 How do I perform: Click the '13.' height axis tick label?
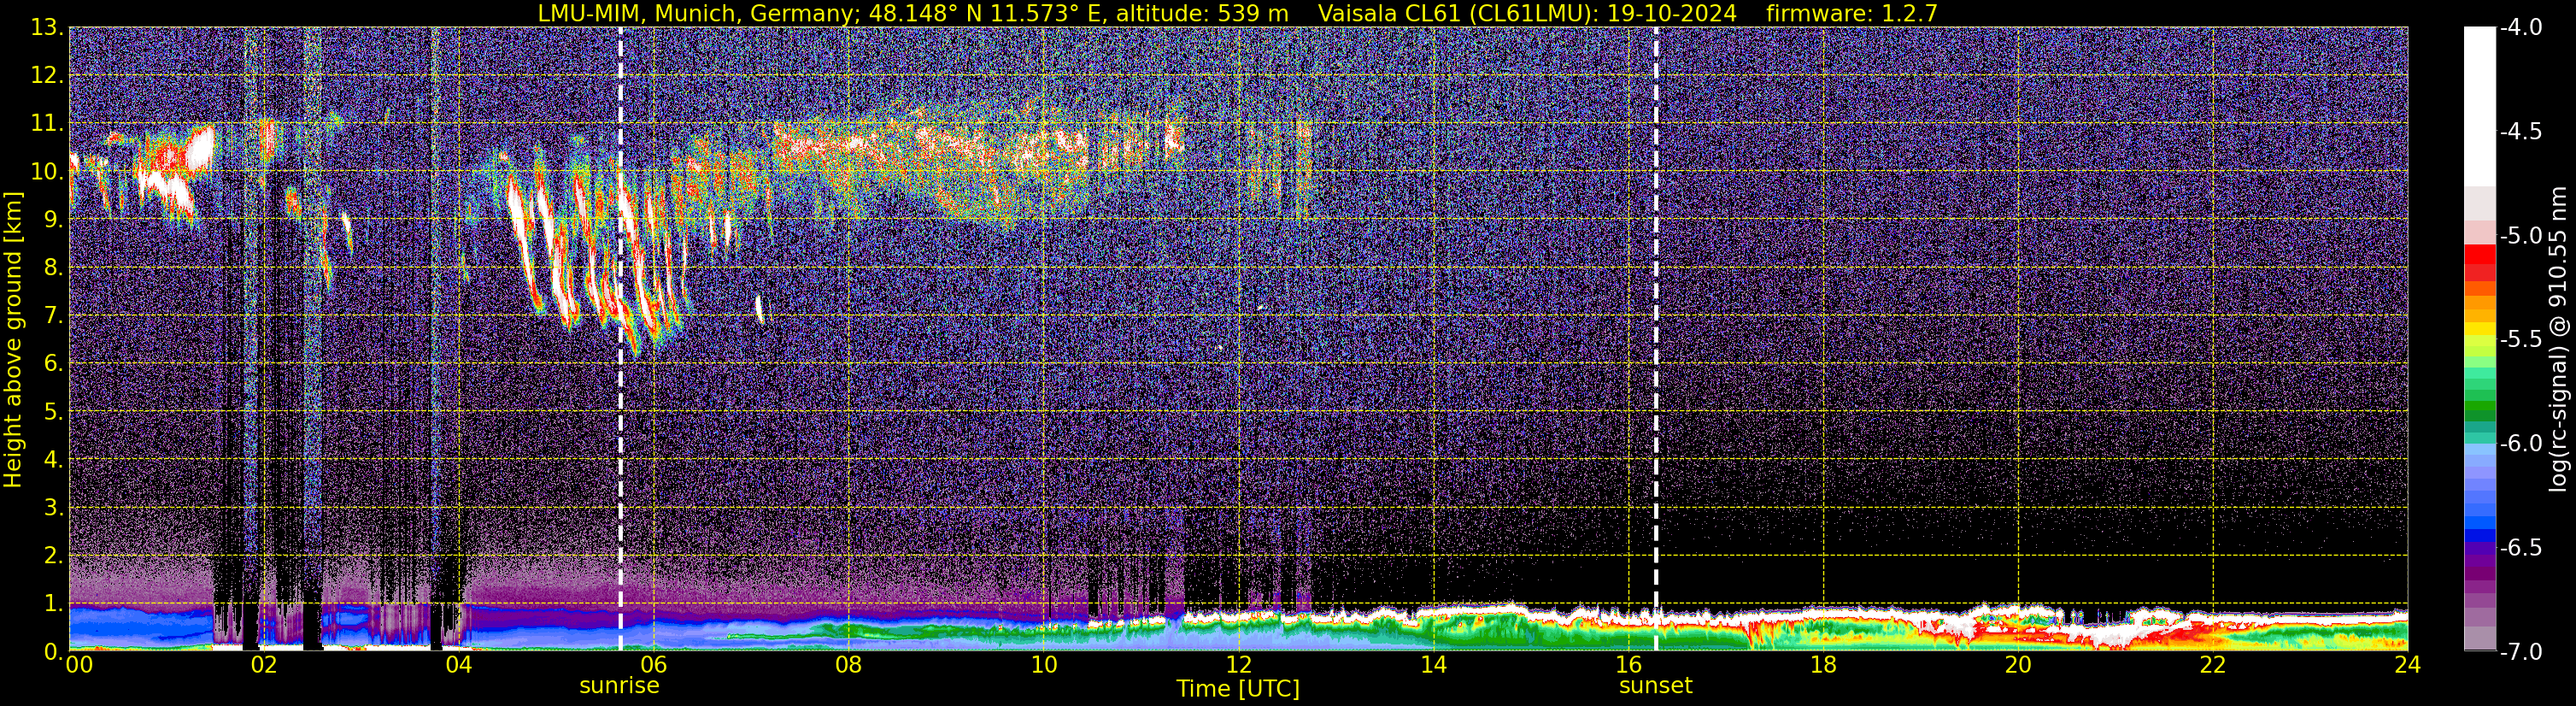[x=47, y=28]
